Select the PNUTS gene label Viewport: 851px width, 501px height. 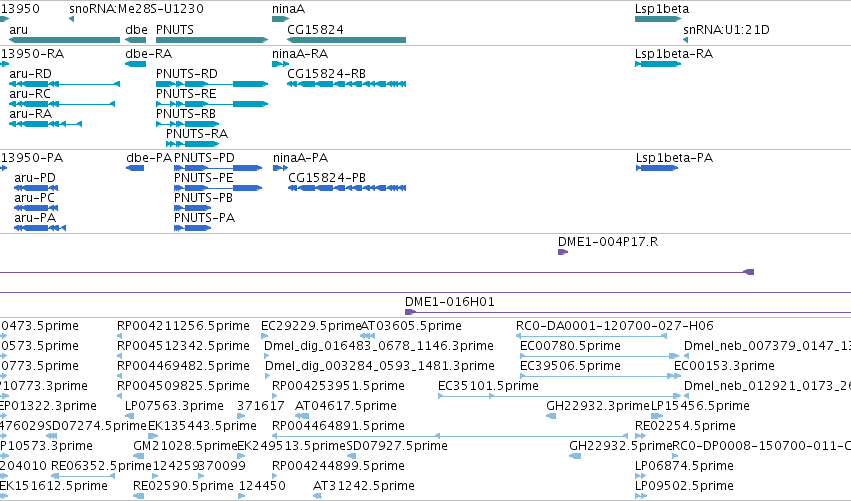pyautogui.click(x=175, y=30)
